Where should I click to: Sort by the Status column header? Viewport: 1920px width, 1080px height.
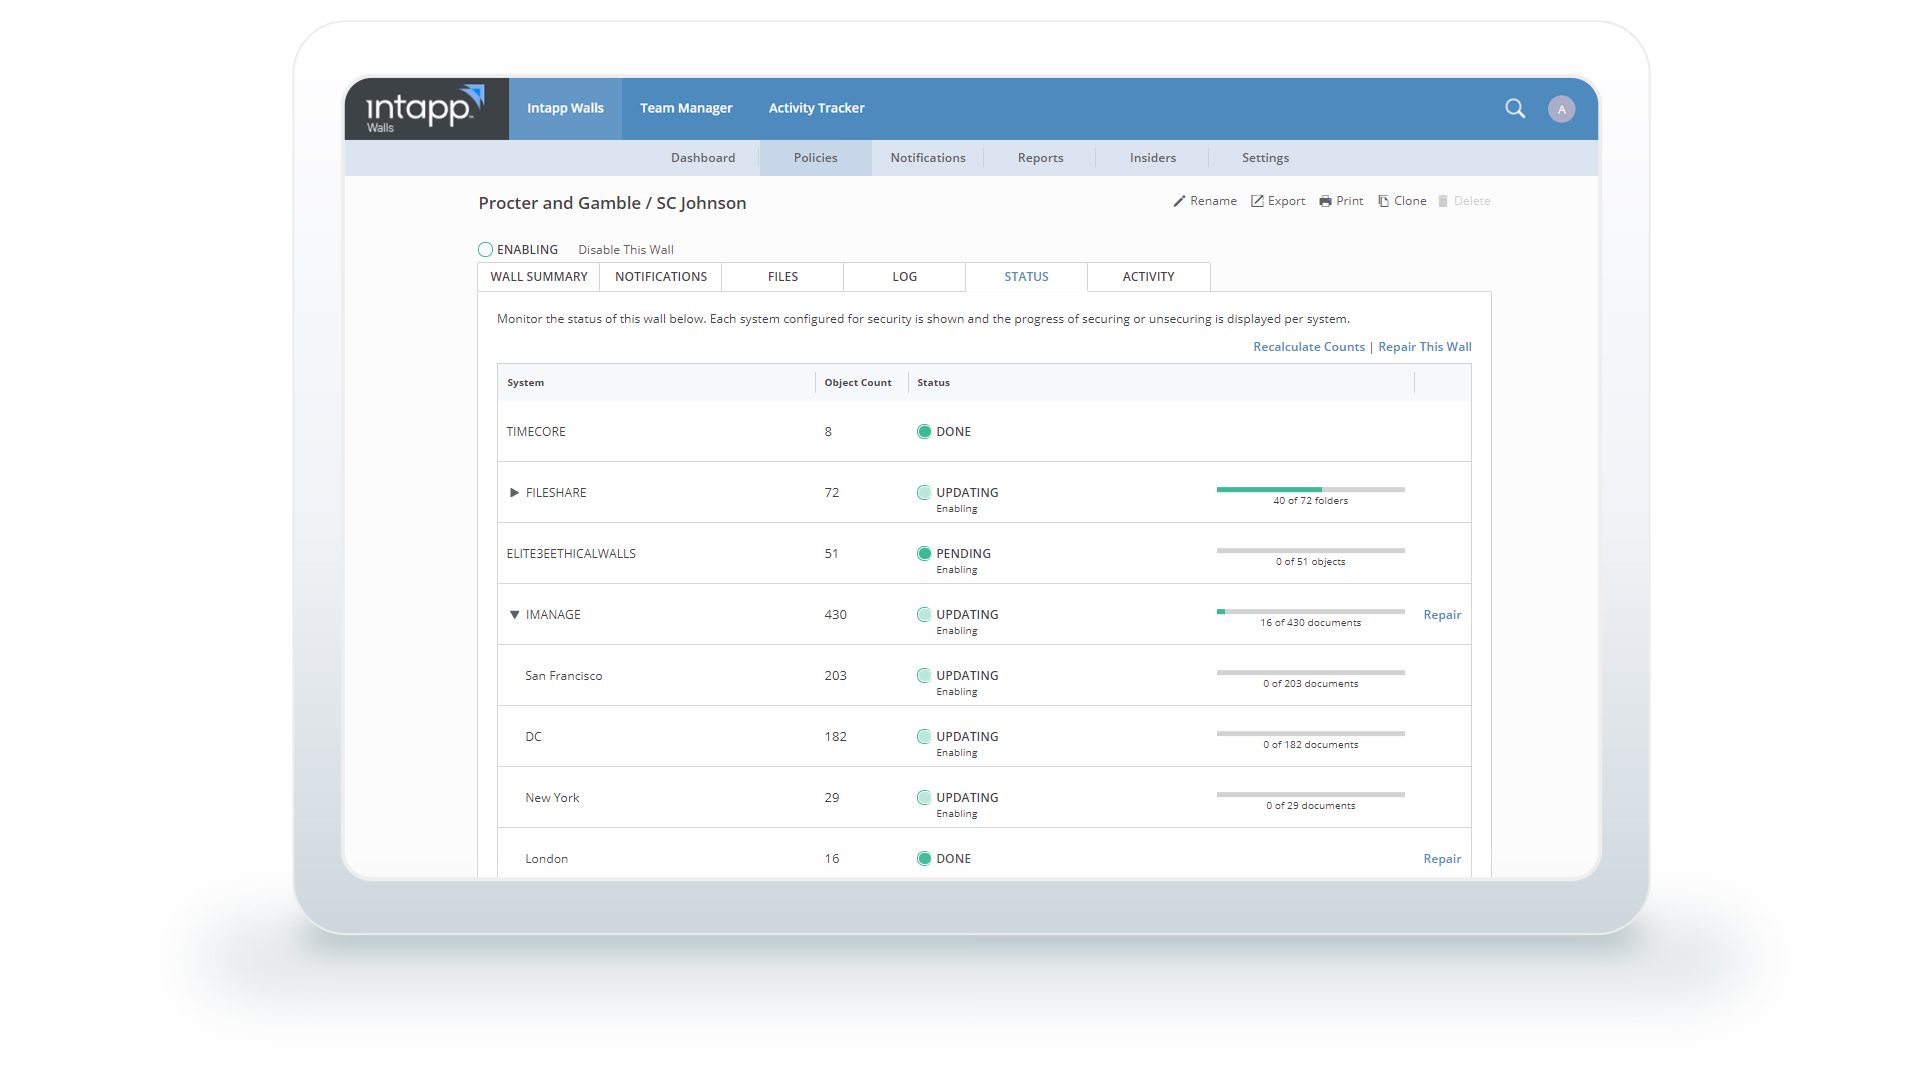933,383
